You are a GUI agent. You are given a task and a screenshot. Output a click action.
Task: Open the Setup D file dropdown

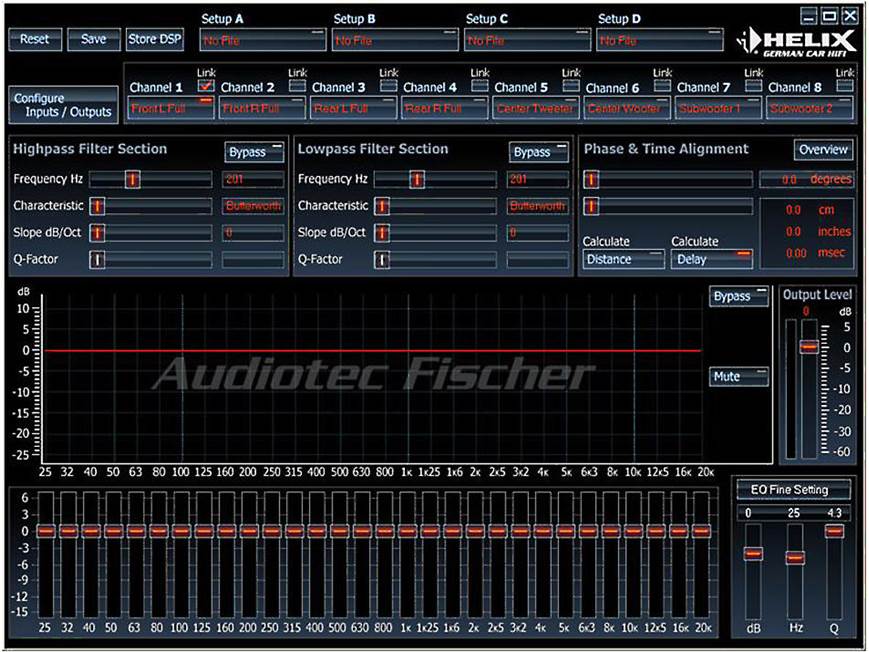click(660, 40)
